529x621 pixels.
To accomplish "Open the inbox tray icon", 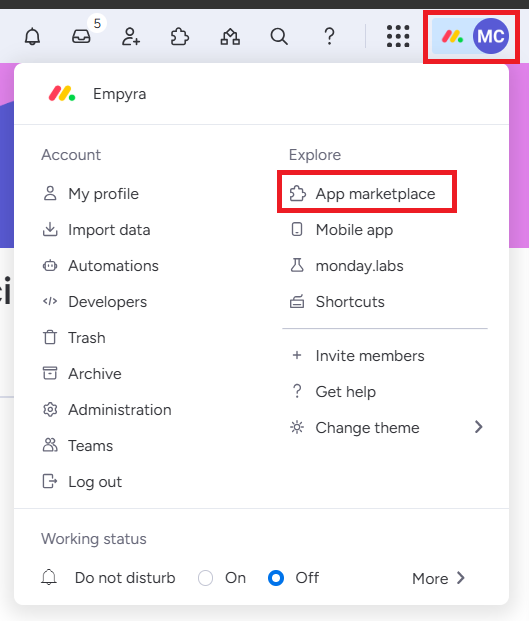I will [81, 37].
